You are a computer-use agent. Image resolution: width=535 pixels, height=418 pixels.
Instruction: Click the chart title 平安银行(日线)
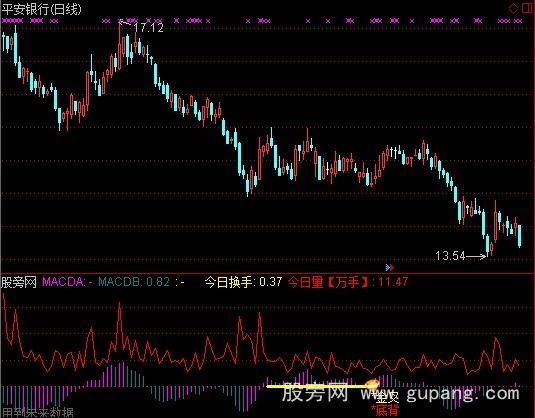[42, 9]
